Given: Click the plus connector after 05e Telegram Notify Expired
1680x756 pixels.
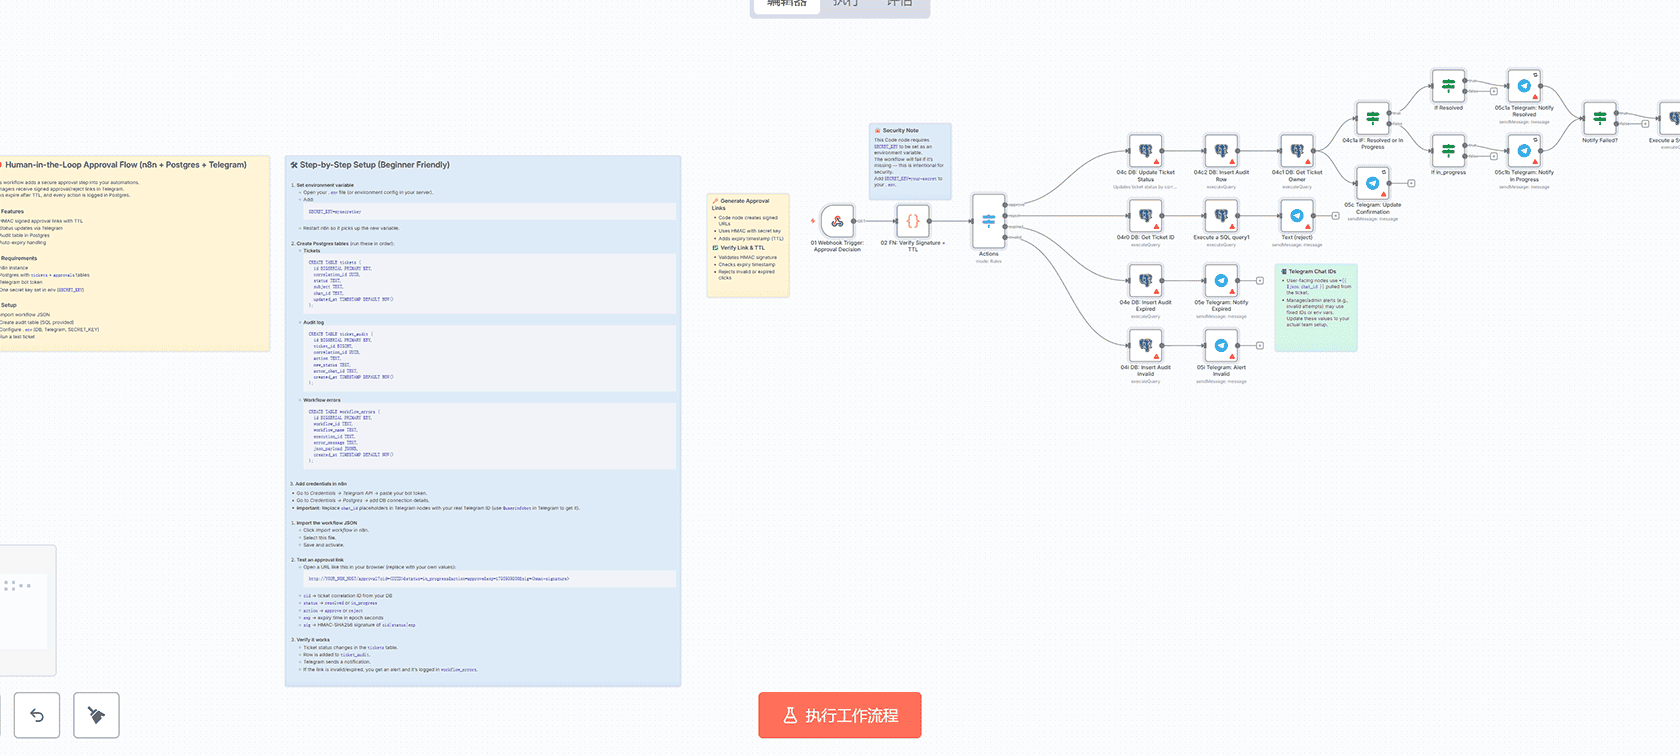Looking at the screenshot, I should click(x=1260, y=281).
